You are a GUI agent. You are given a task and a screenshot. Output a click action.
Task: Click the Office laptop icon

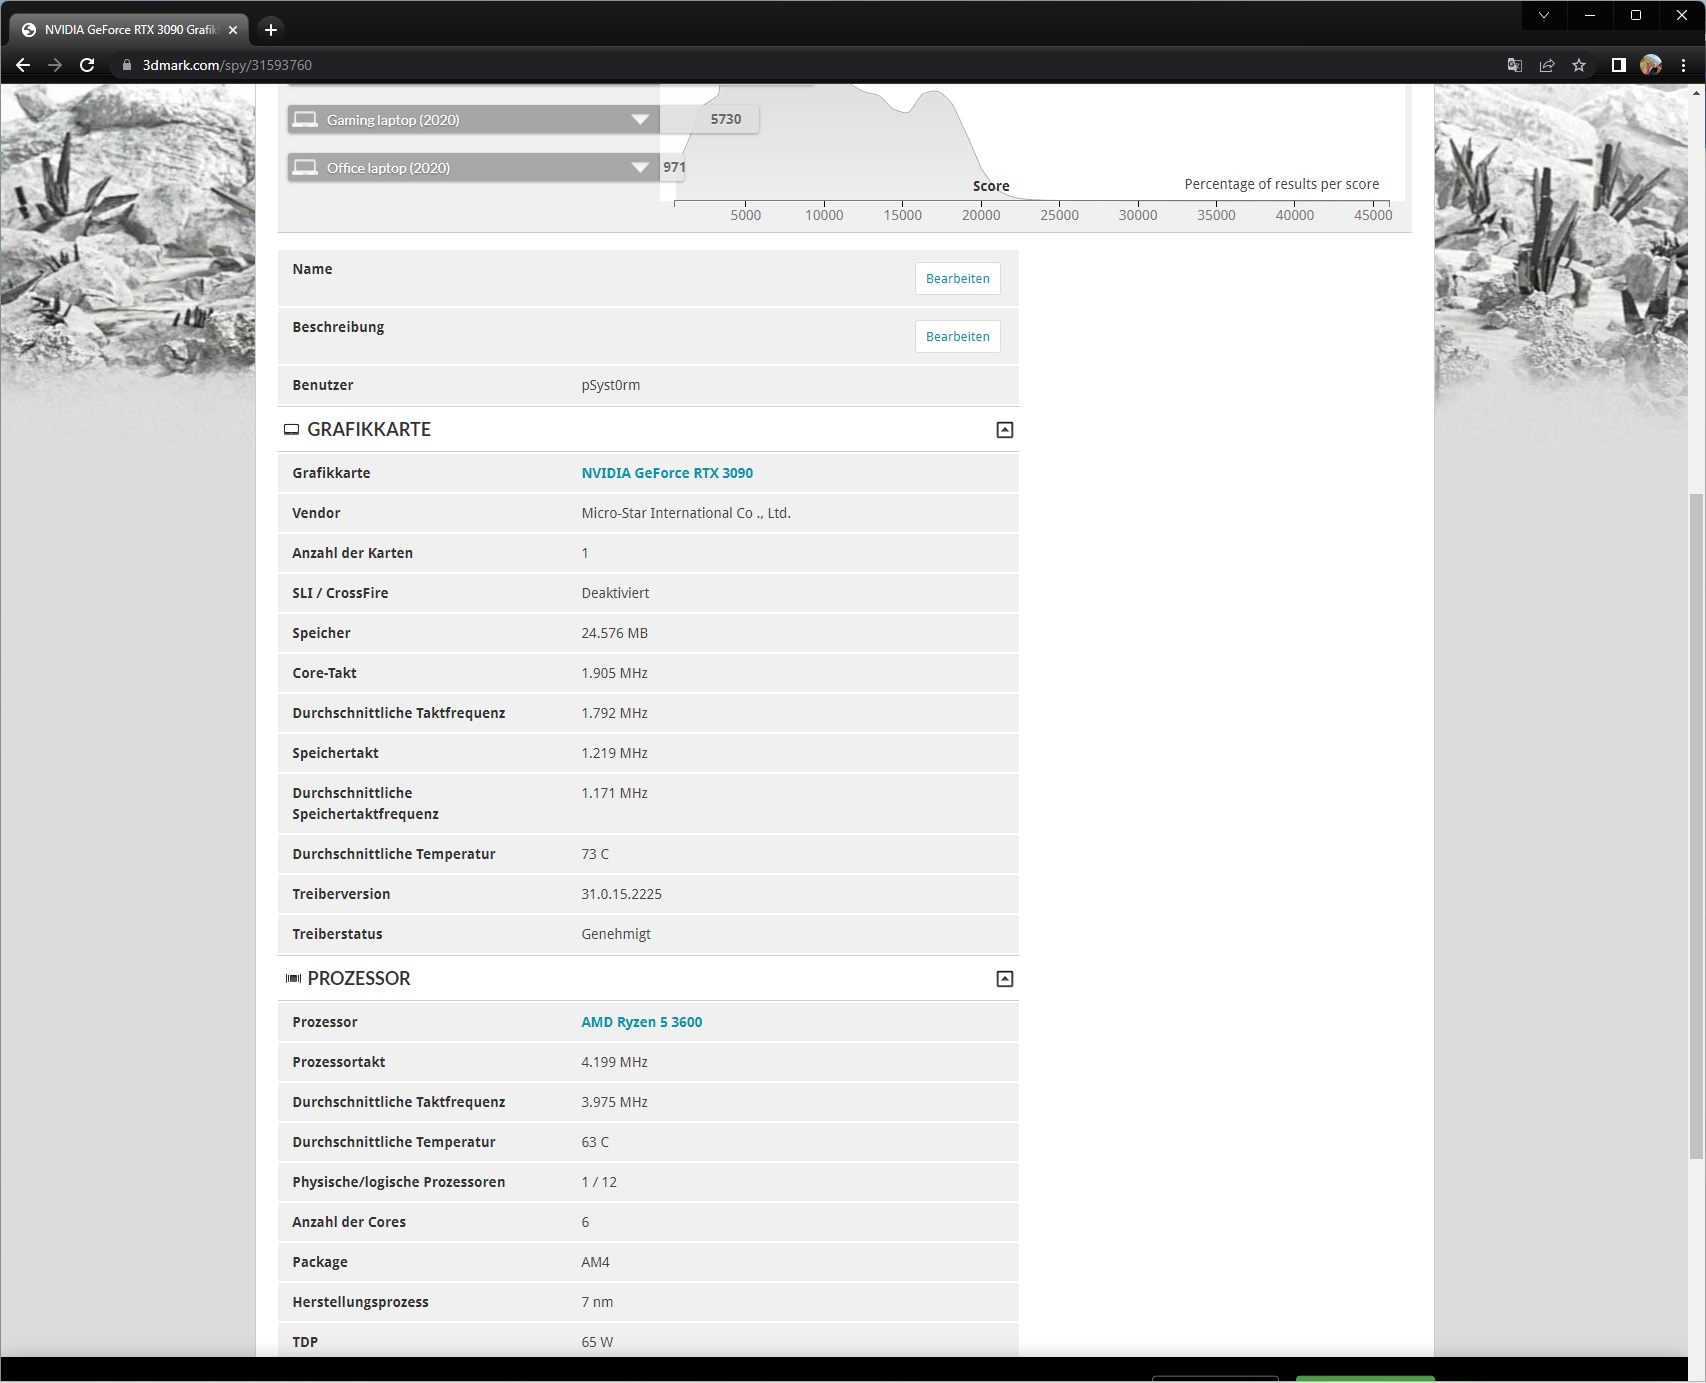[305, 168]
